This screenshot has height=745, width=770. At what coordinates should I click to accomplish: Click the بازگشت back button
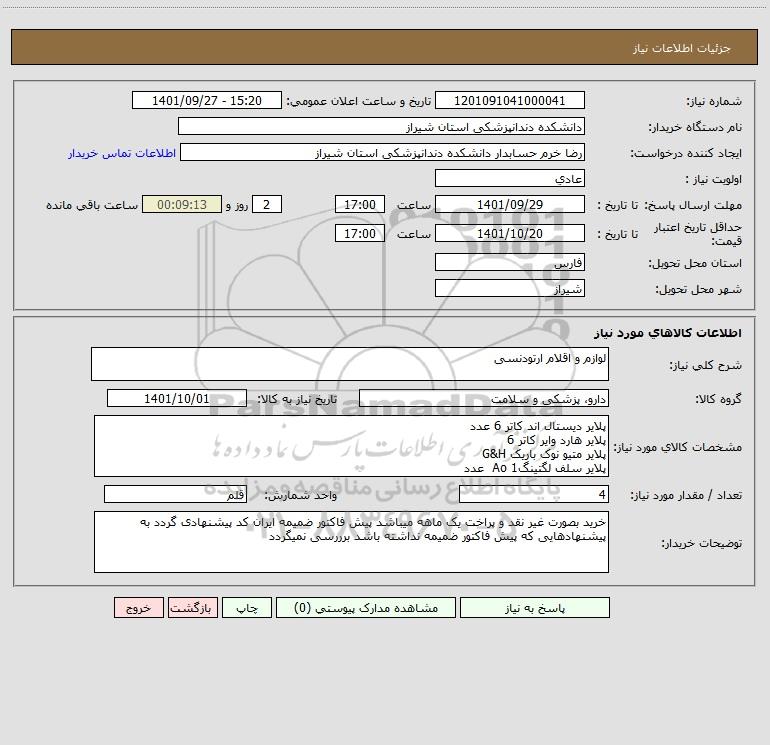click(x=192, y=607)
